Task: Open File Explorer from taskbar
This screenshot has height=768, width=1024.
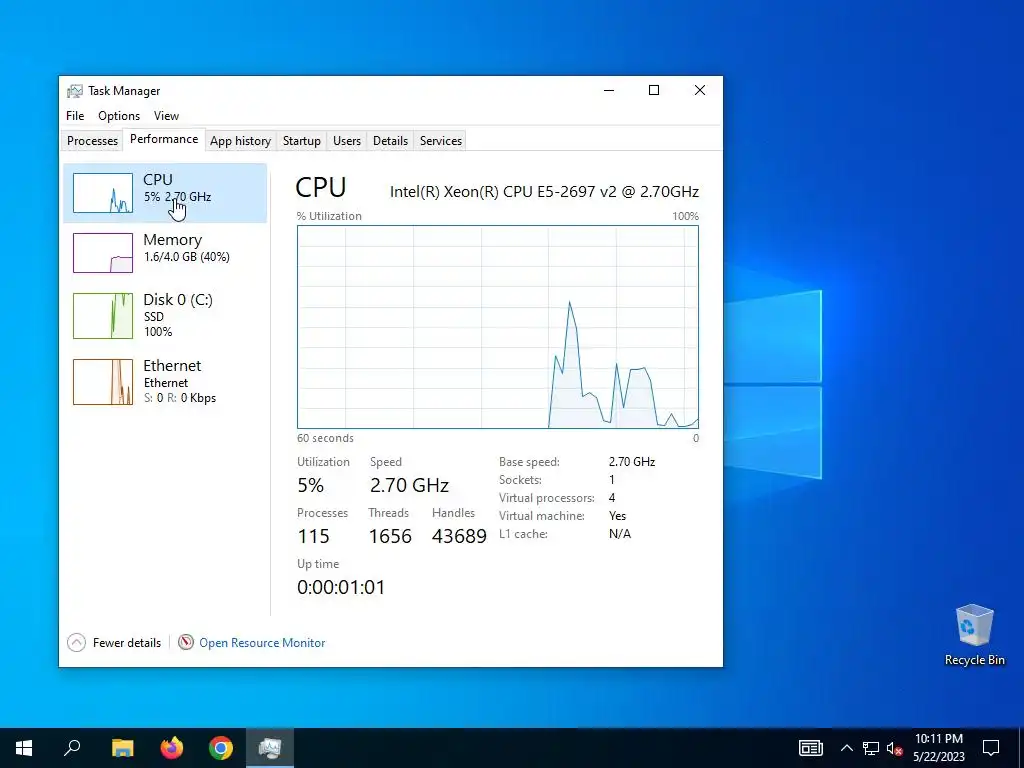Action: coord(122,748)
